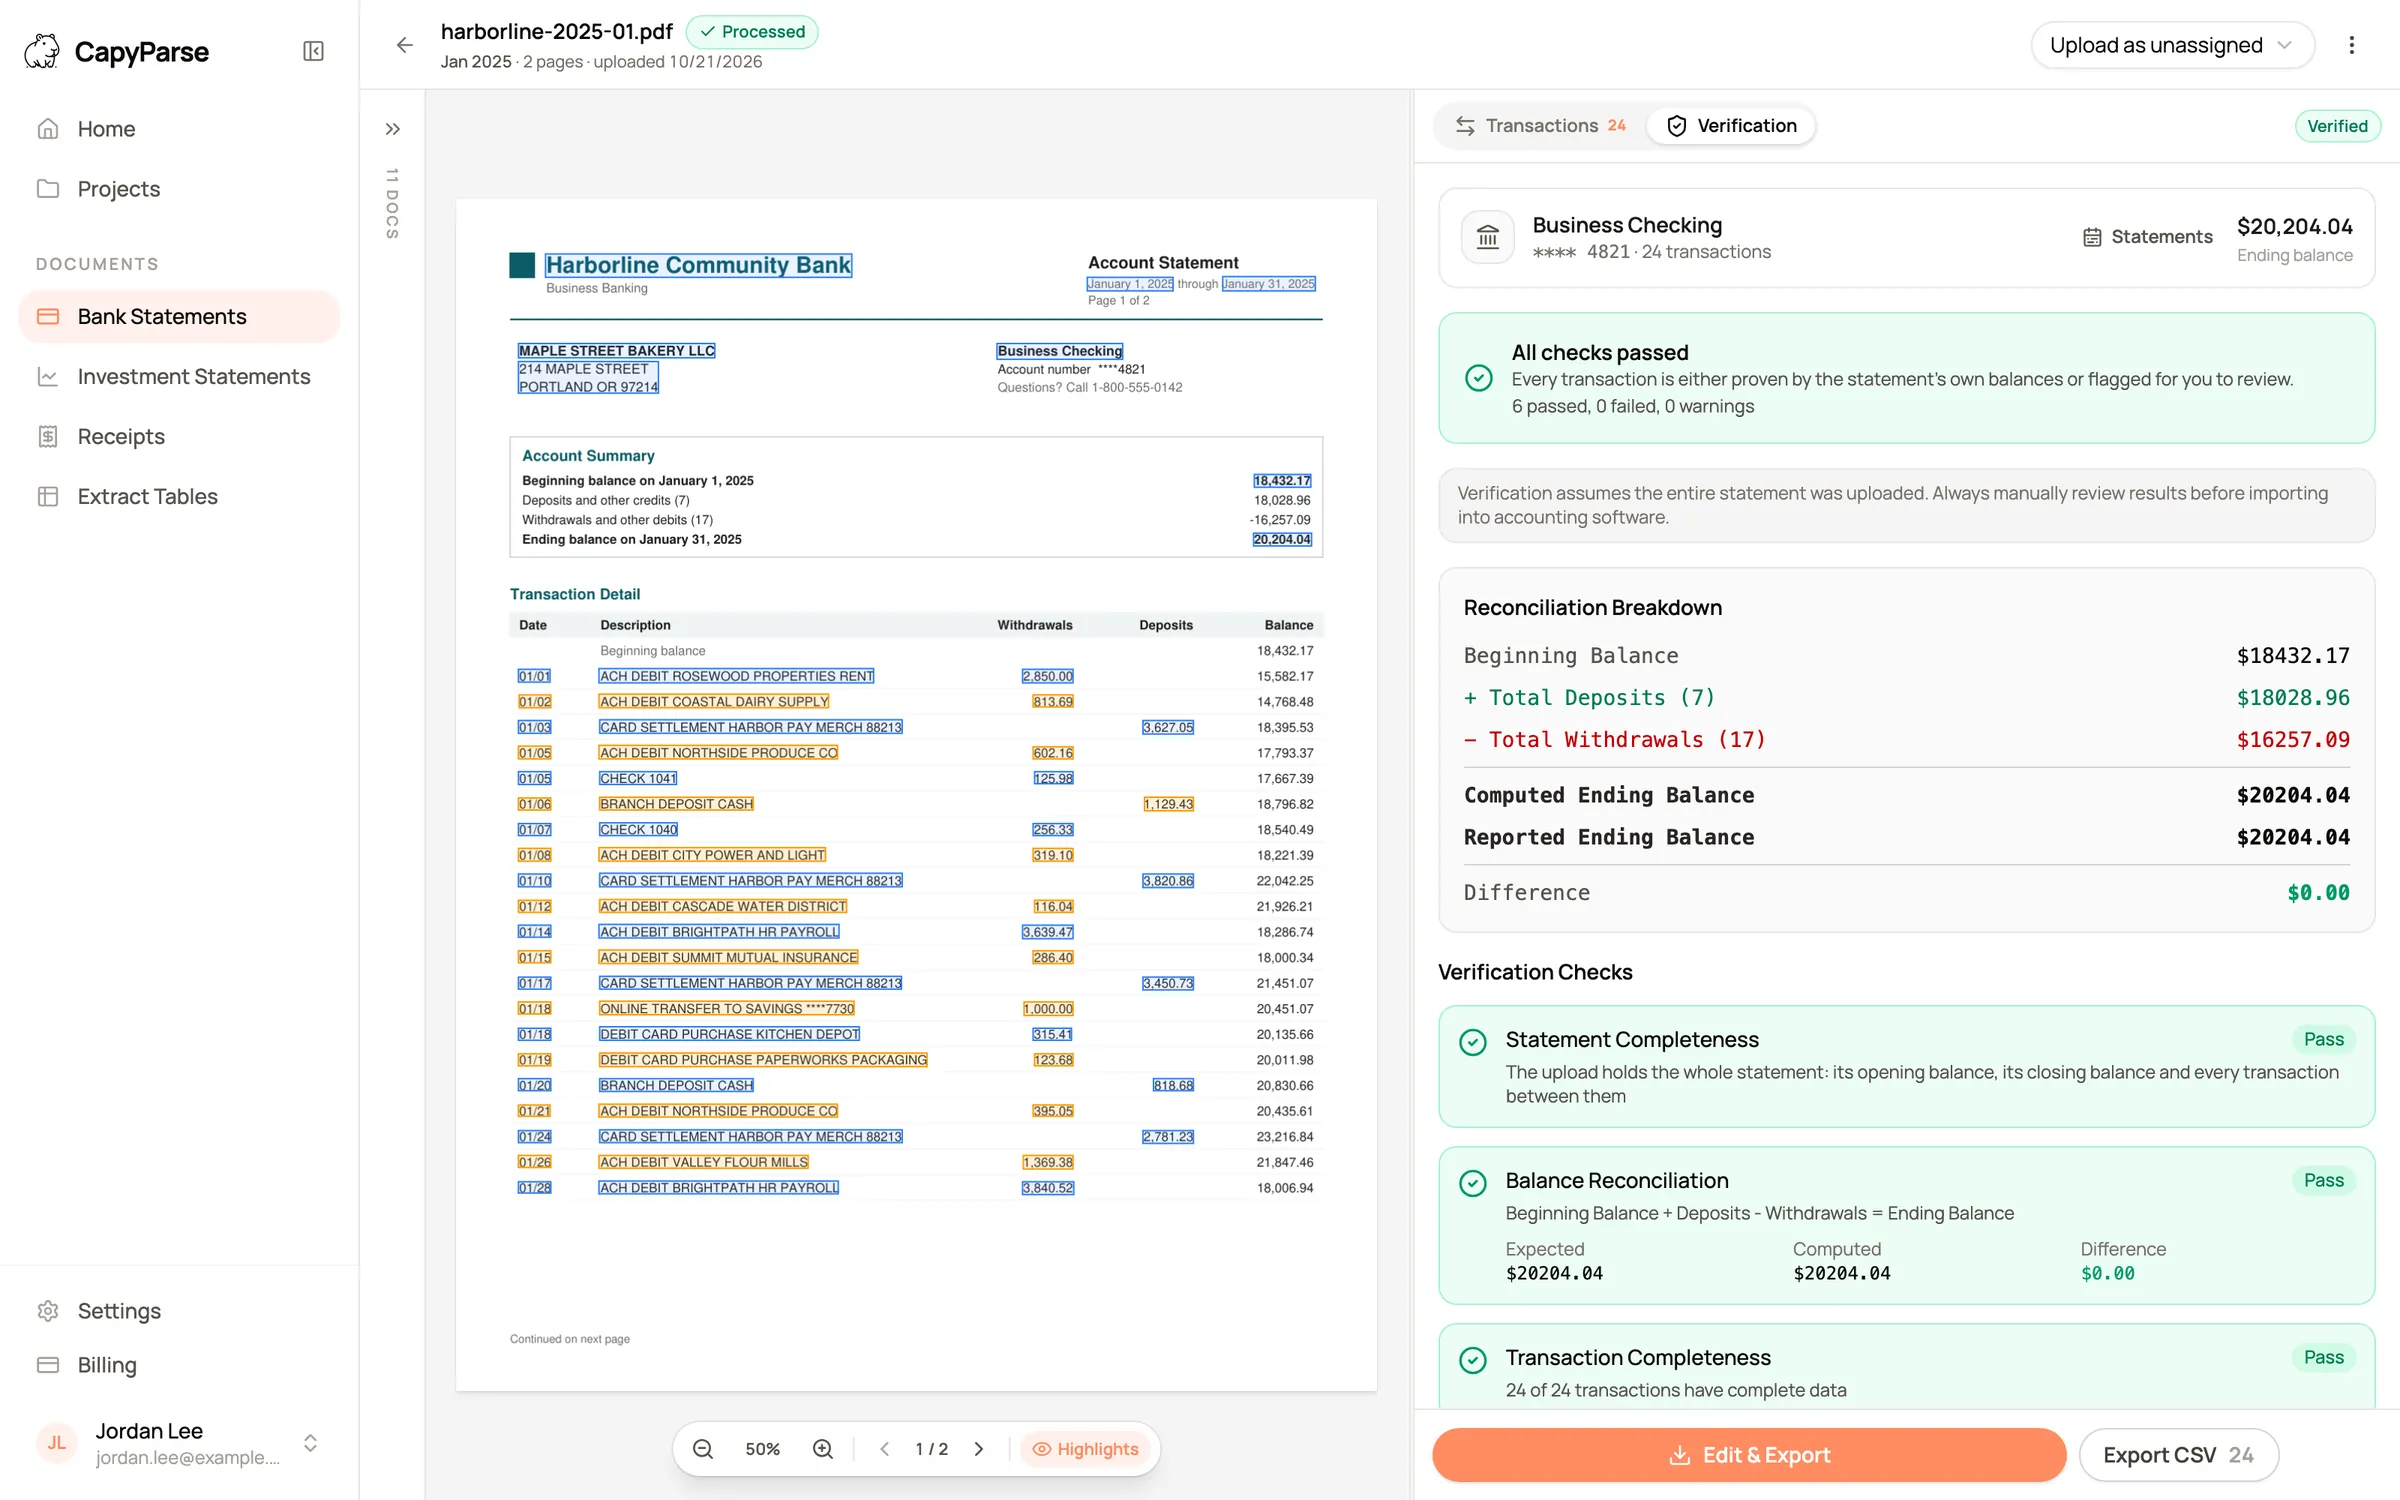Click the zoom in magnifier icon

tap(823, 1449)
